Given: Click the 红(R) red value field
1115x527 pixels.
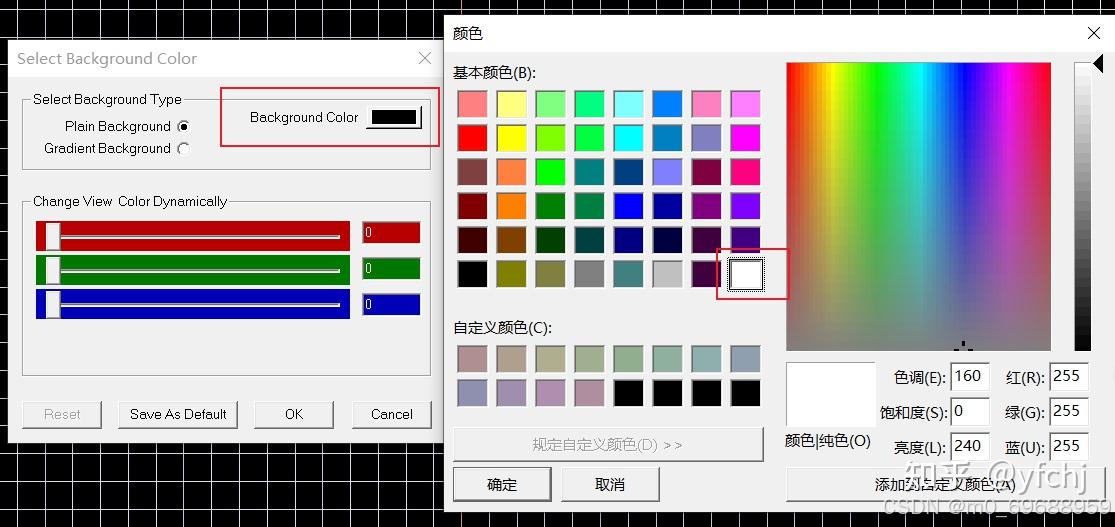Looking at the screenshot, I should 1069,376.
